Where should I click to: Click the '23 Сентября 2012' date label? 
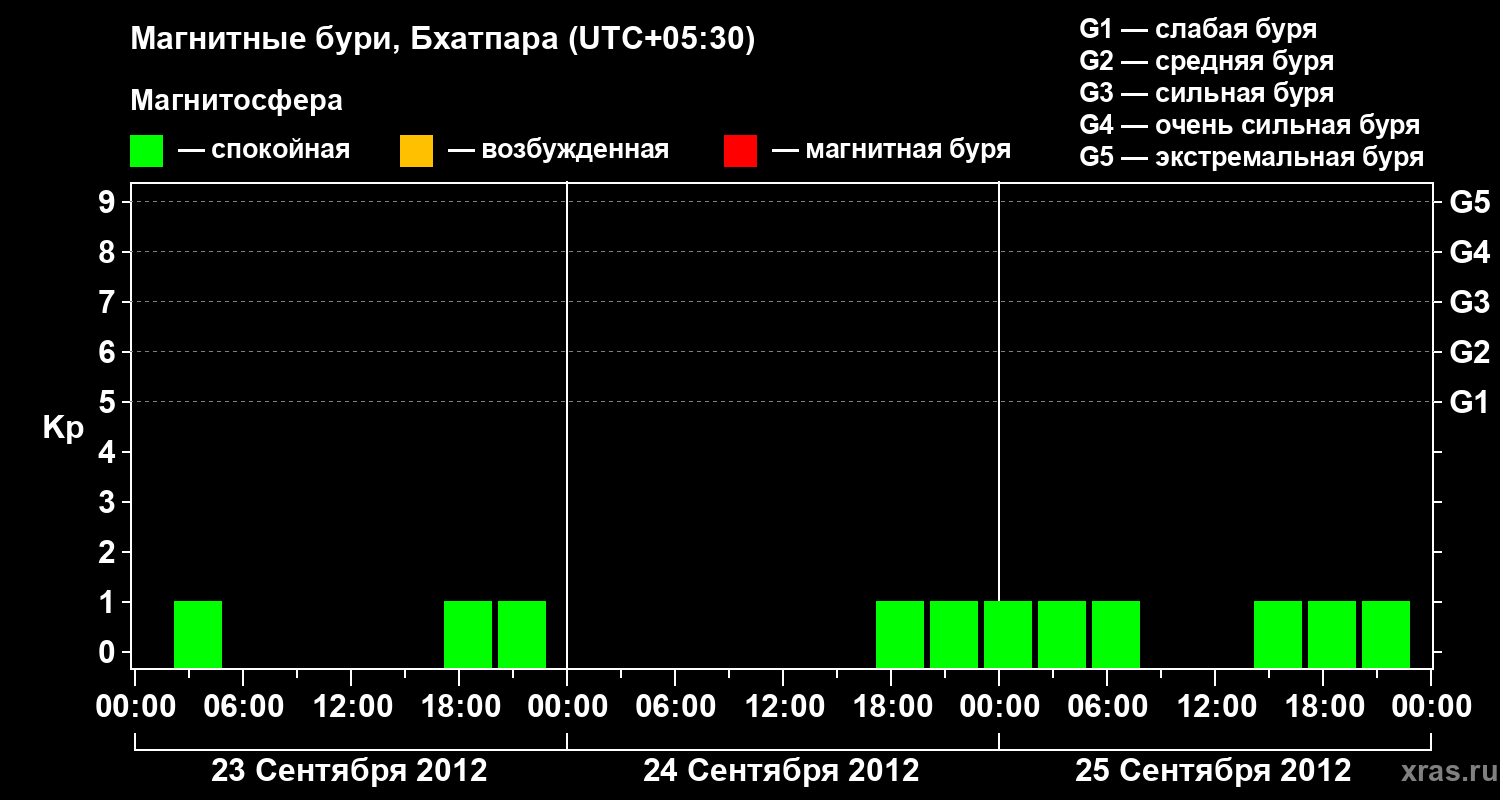349,771
